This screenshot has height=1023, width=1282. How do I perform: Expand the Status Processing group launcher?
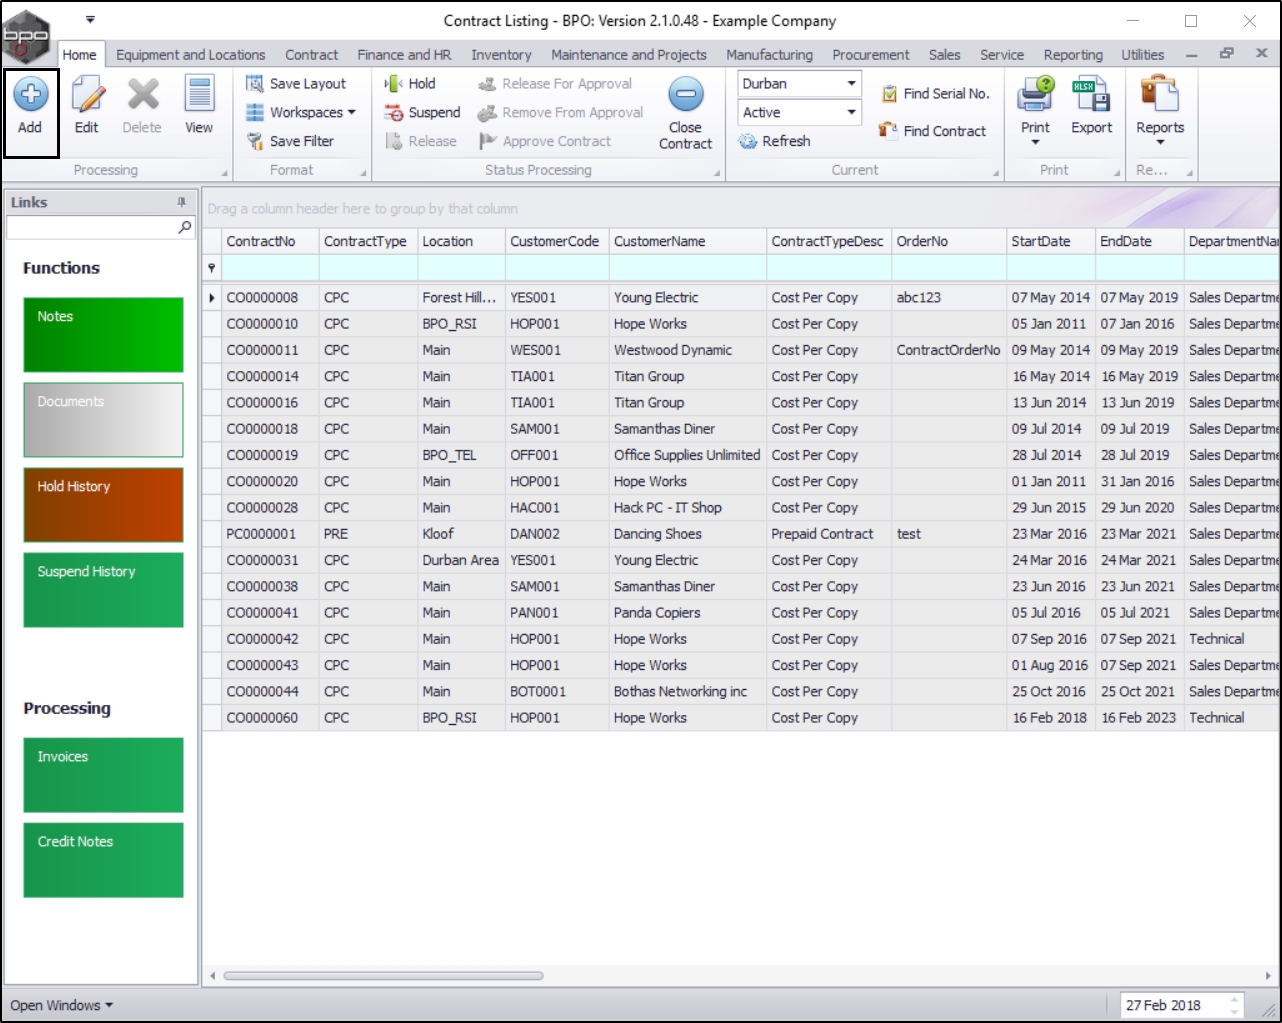717,173
